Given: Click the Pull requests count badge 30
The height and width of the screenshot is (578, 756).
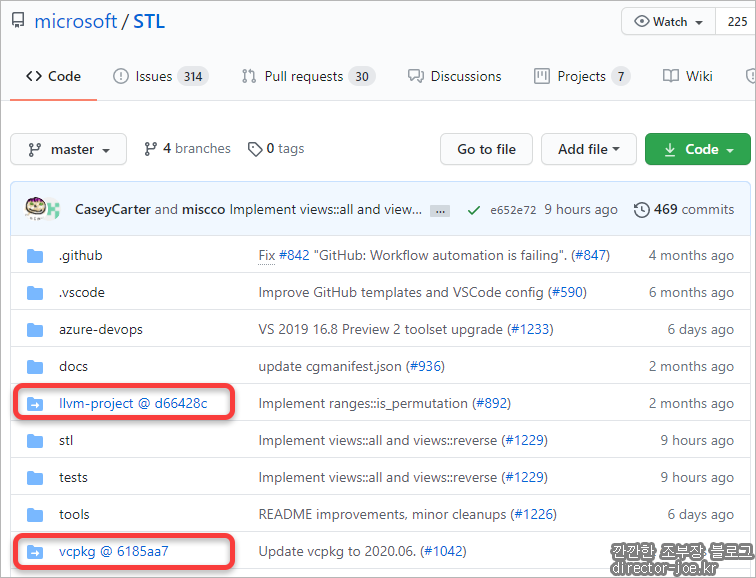Looking at the screenshot, I should pos(362,76).
